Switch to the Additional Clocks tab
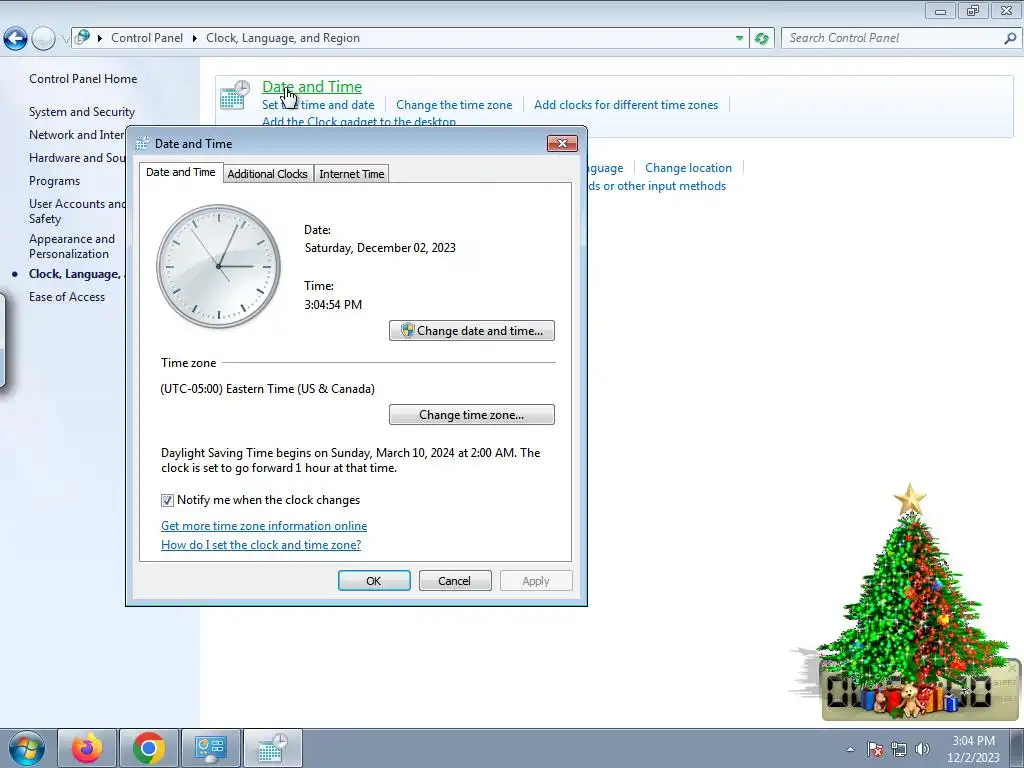This screenshot has height=768, width=1024. (x=268, y=174)
